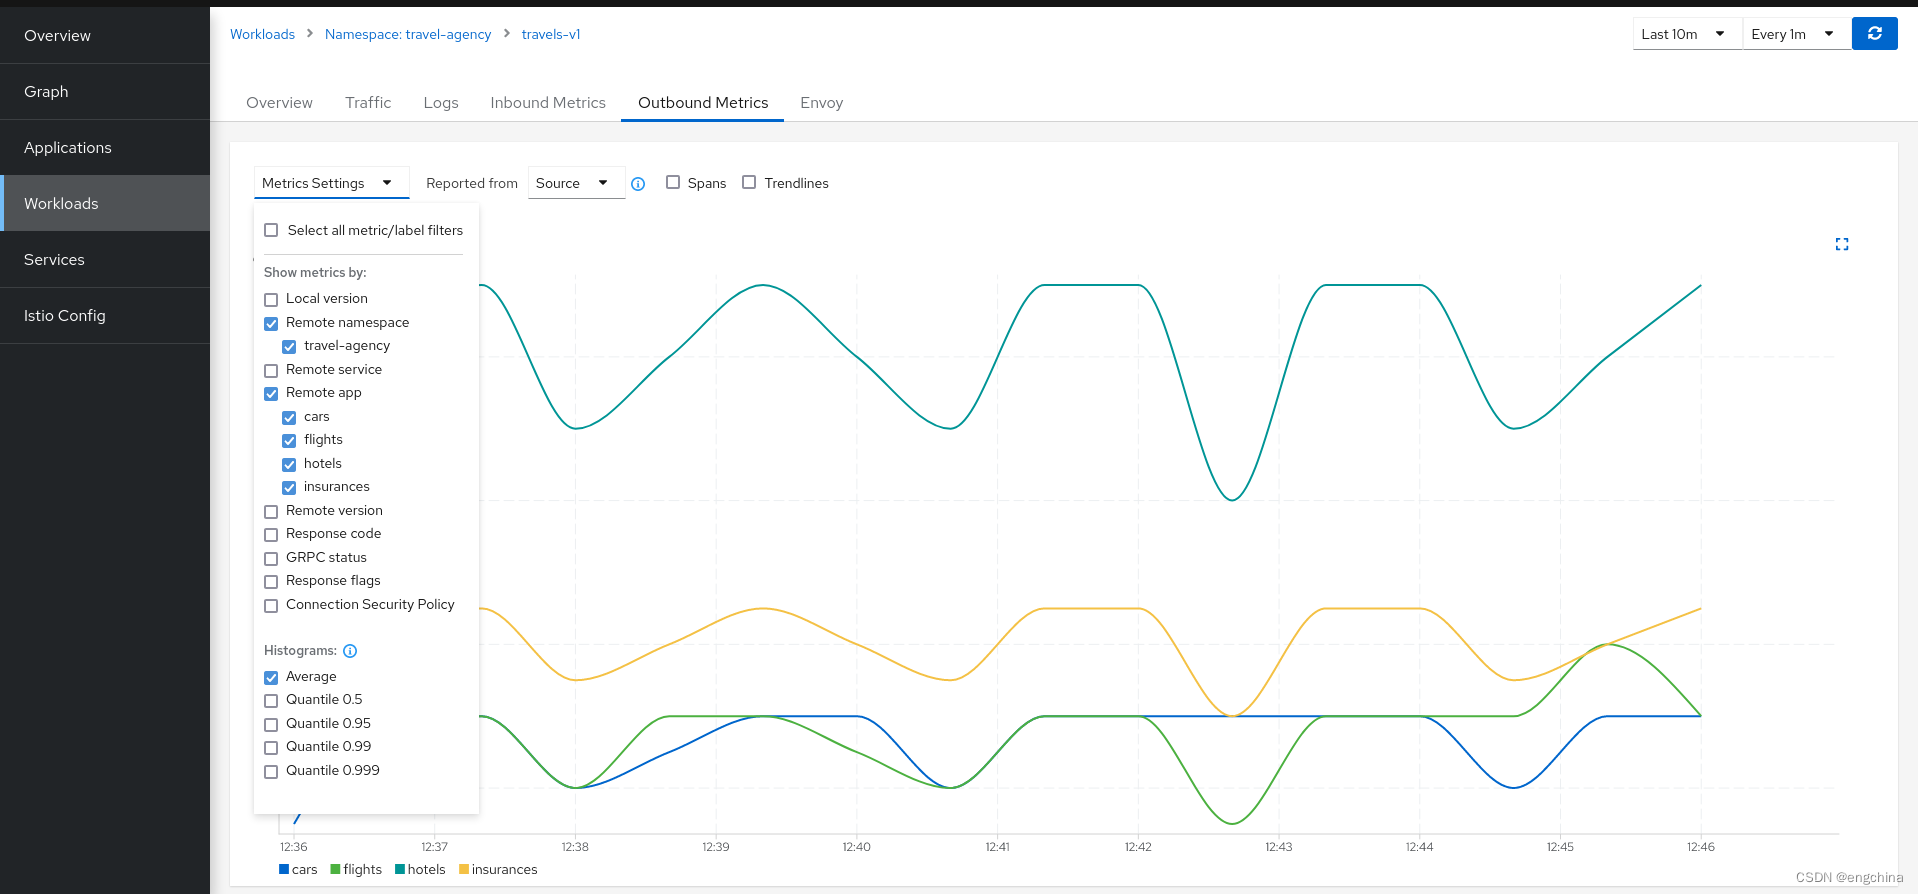
Task: Enable GRPC status checkbox
Action: (x=271, y=558)
